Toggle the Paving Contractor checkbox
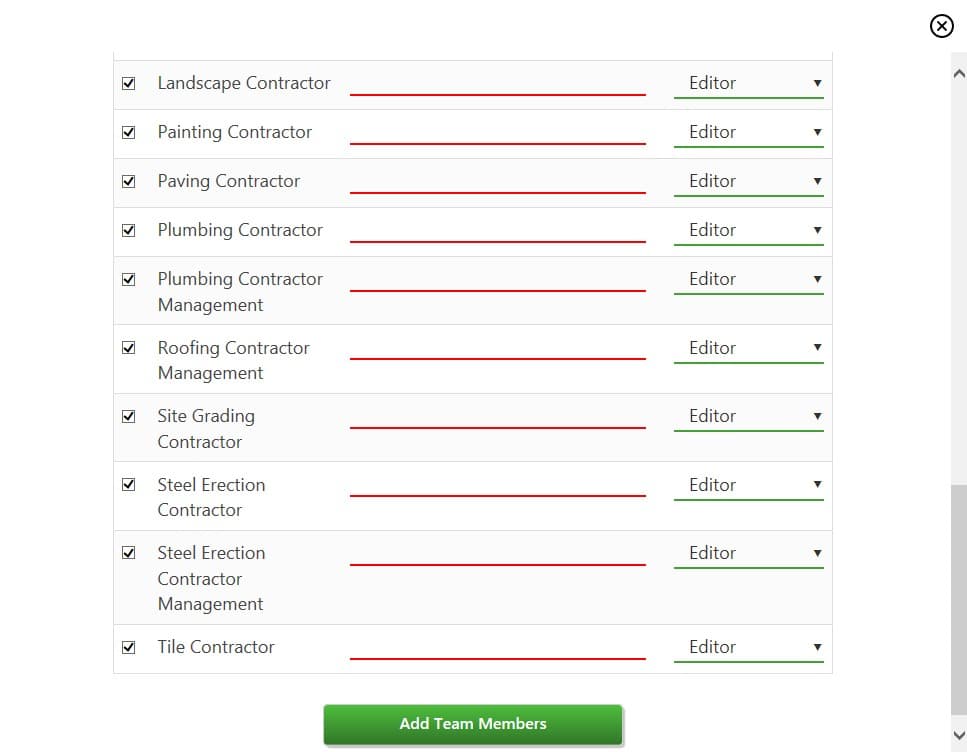 pyautogui.click(x=128, y=181)
